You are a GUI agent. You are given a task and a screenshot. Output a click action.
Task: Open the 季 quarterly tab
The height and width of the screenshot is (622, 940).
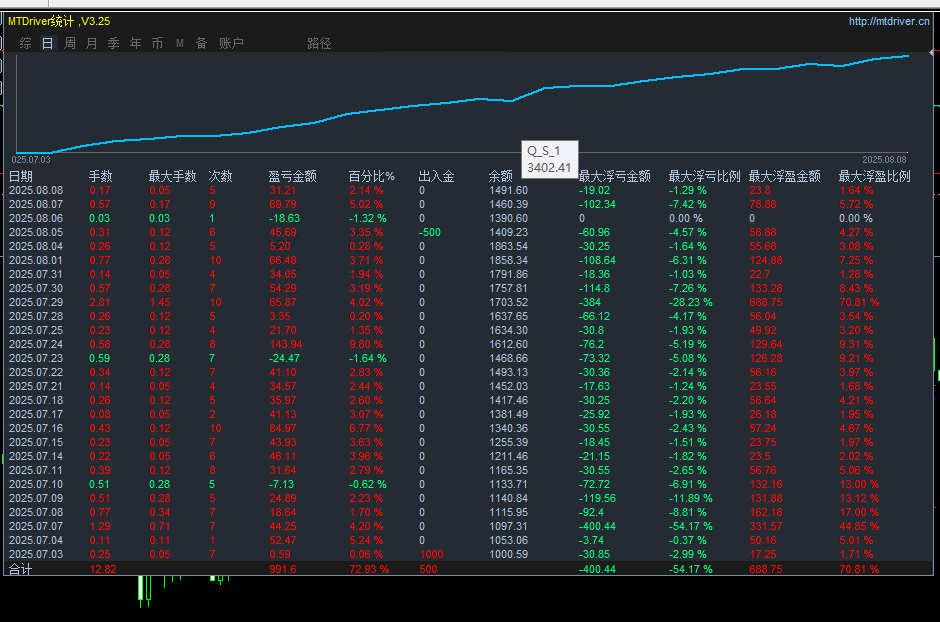tap(113, 43)
